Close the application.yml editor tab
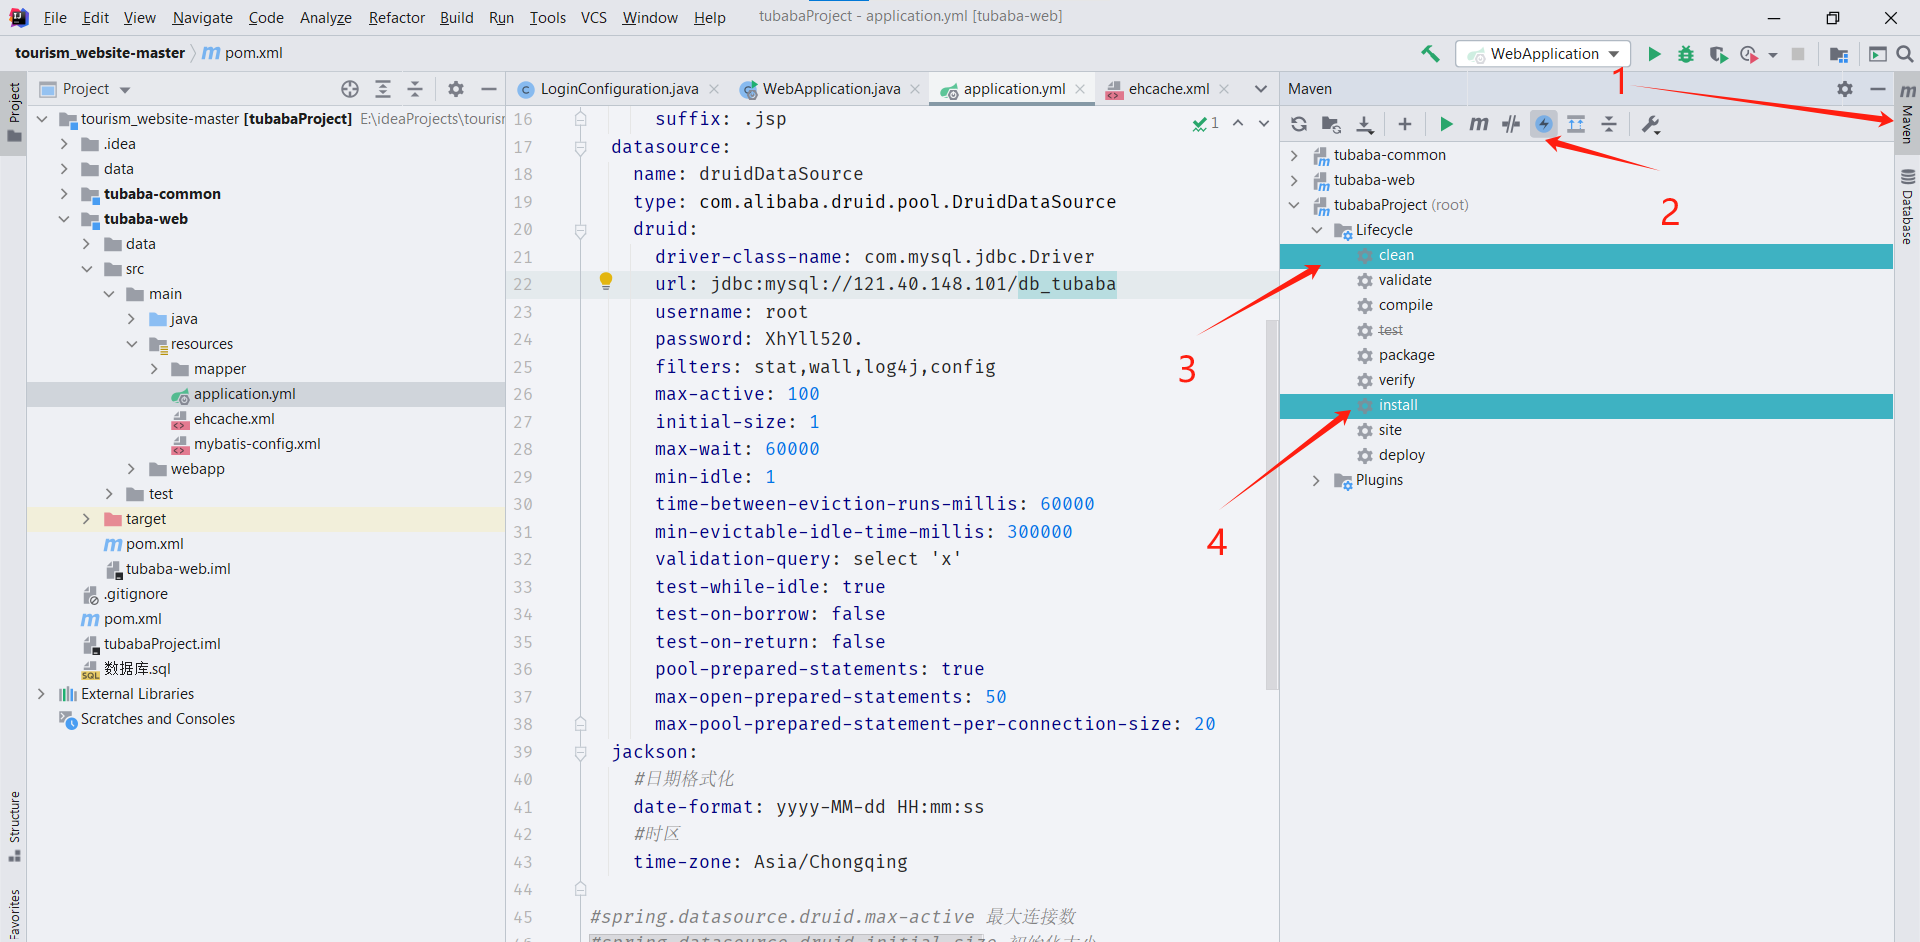 (x=1080, y=89)
